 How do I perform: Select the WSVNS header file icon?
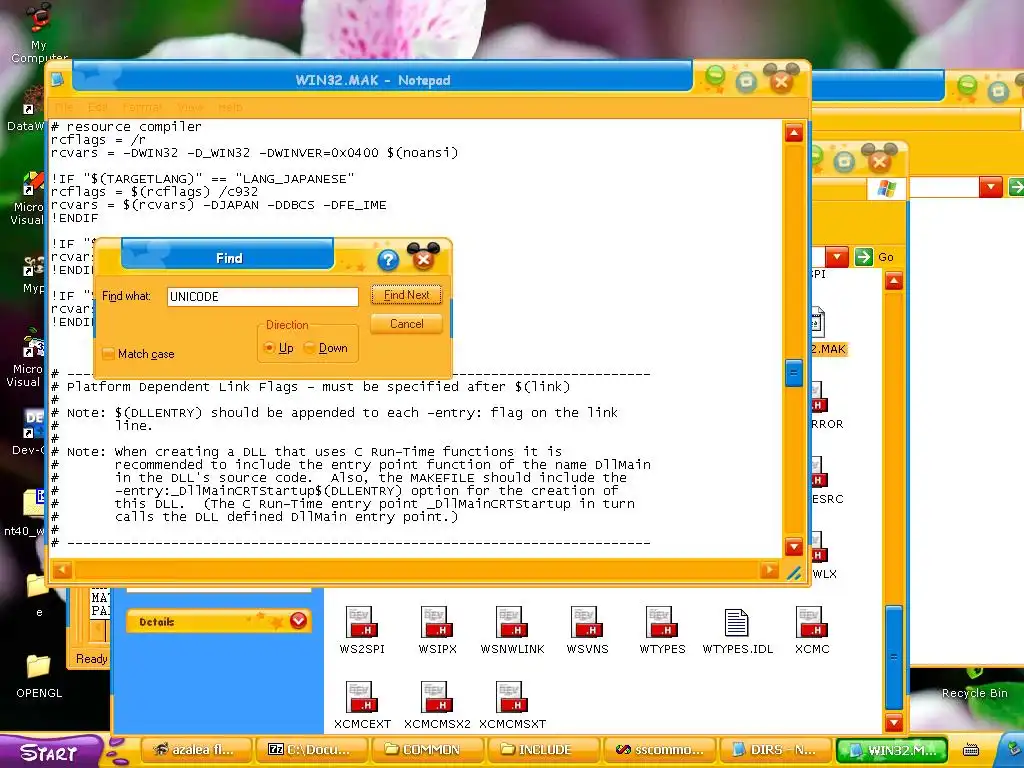[587, 630]
